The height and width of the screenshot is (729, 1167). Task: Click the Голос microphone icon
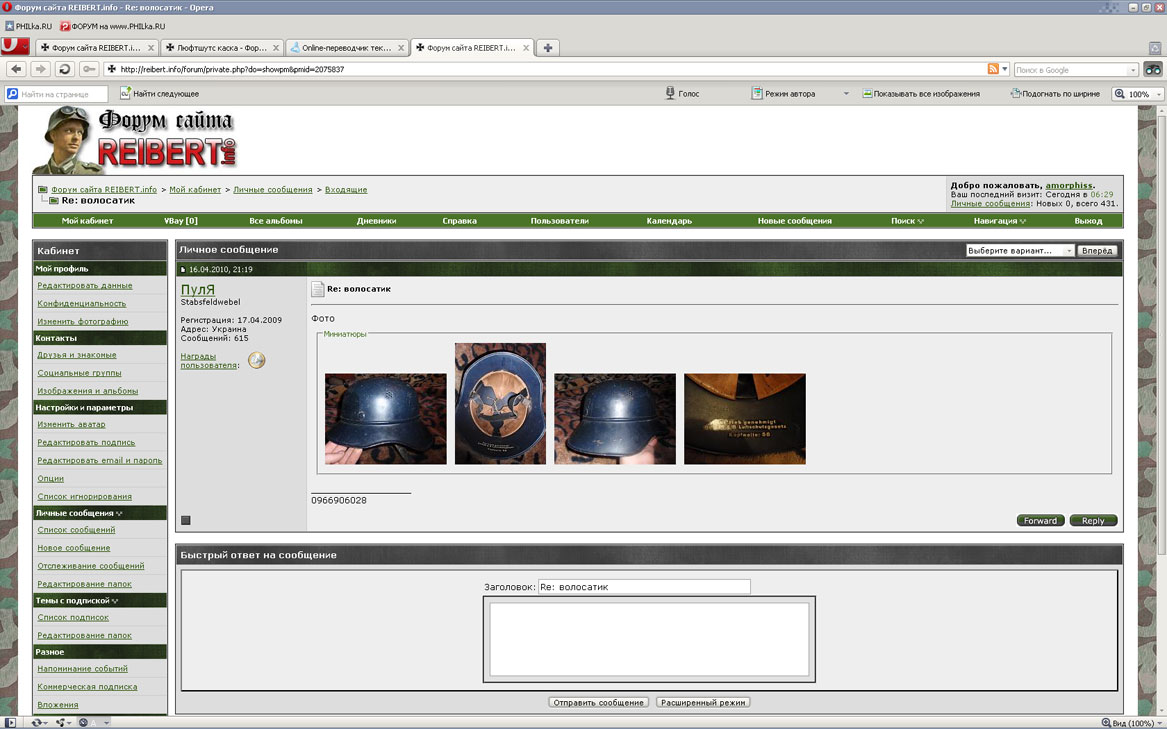tap(671, 93)
